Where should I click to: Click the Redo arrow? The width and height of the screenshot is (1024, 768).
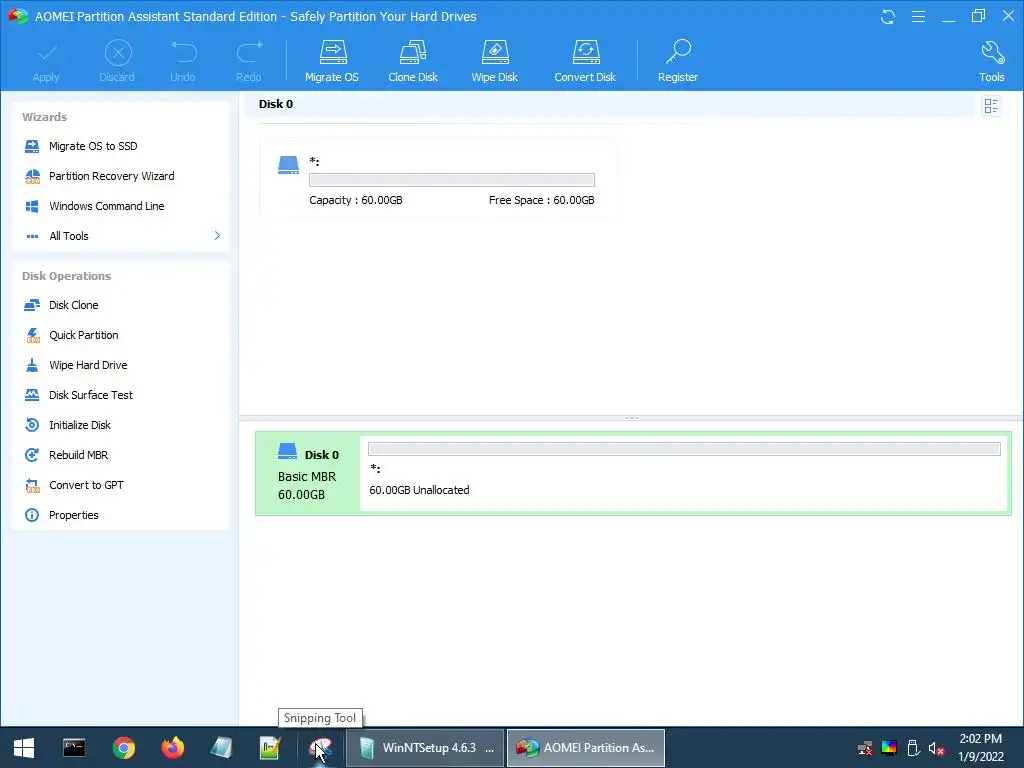point(249,61)
